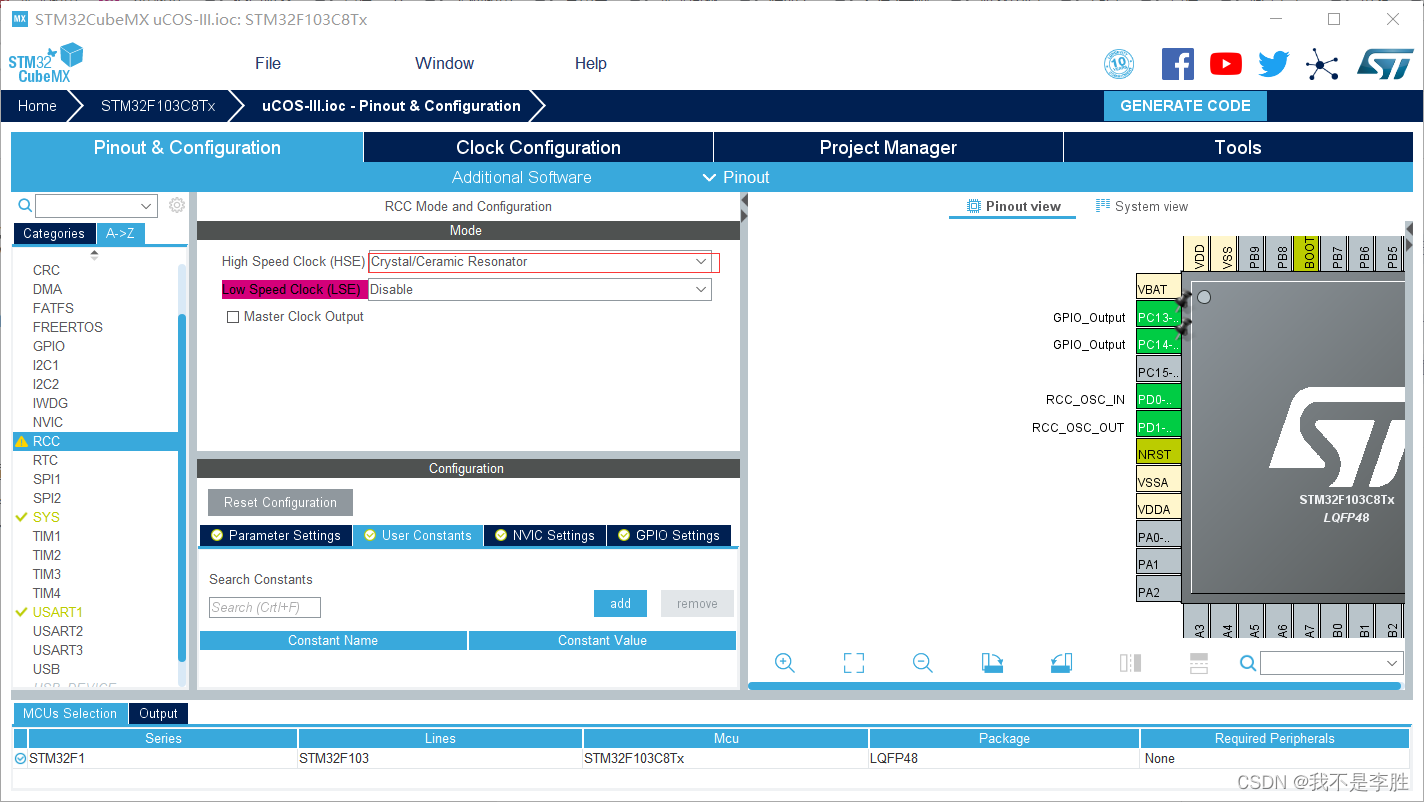Switch to the Parameter Settings tab

point(276,536)
